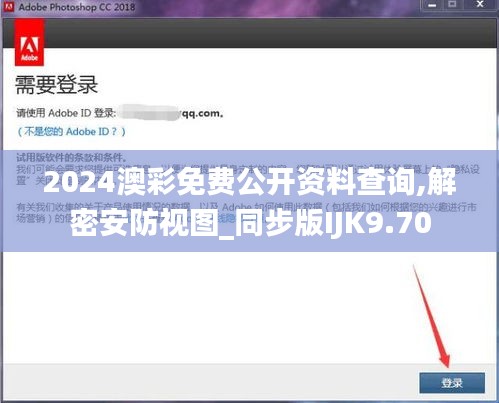Click the Adobe Photoshop CC 2018 title text

[77, 7]
